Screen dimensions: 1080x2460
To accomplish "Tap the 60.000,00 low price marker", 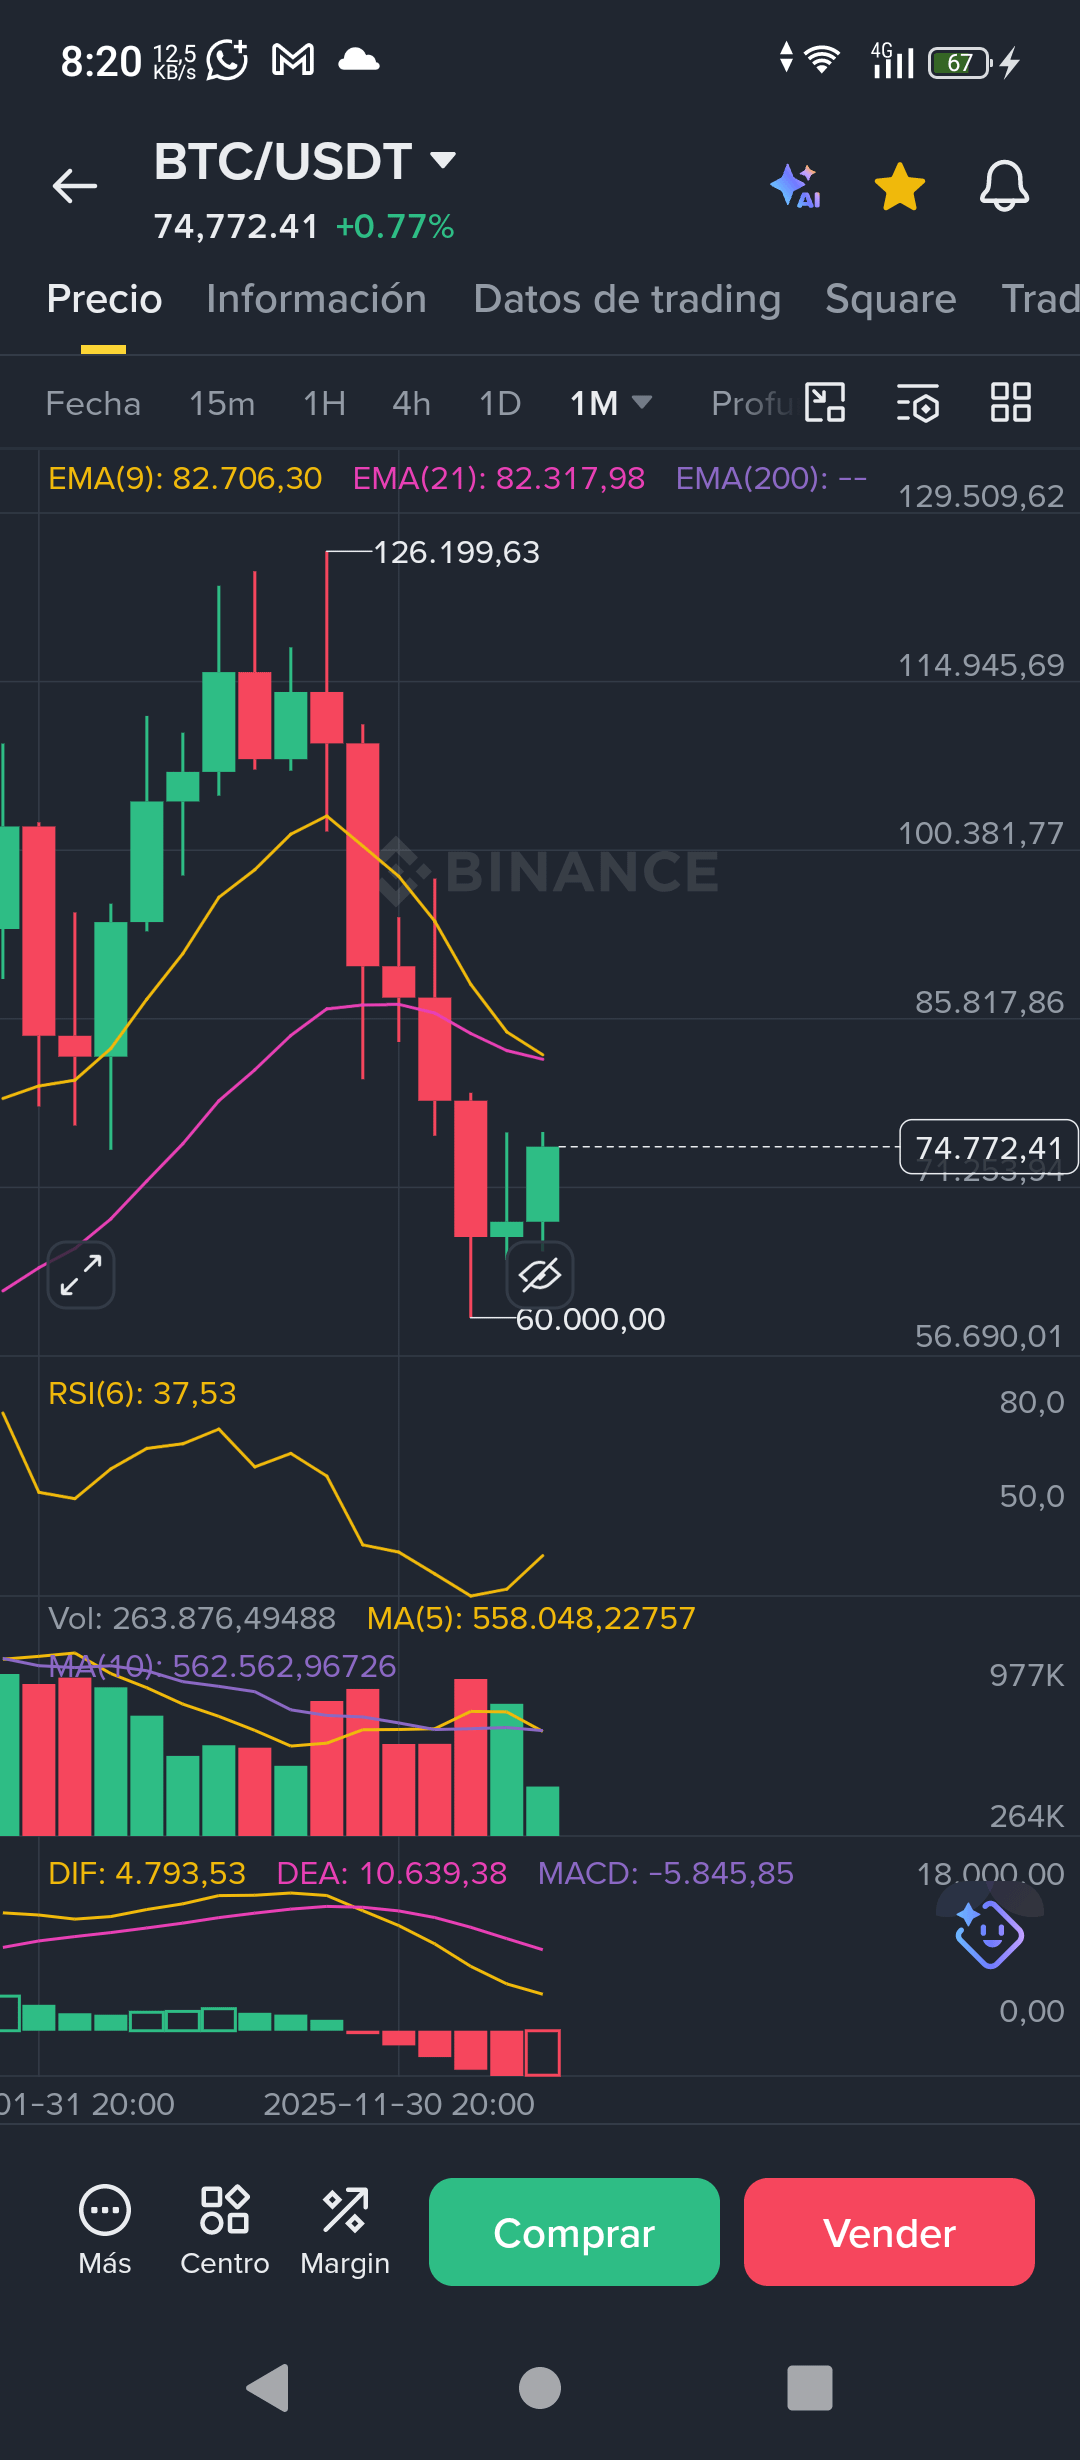I will coord(590,1319).
